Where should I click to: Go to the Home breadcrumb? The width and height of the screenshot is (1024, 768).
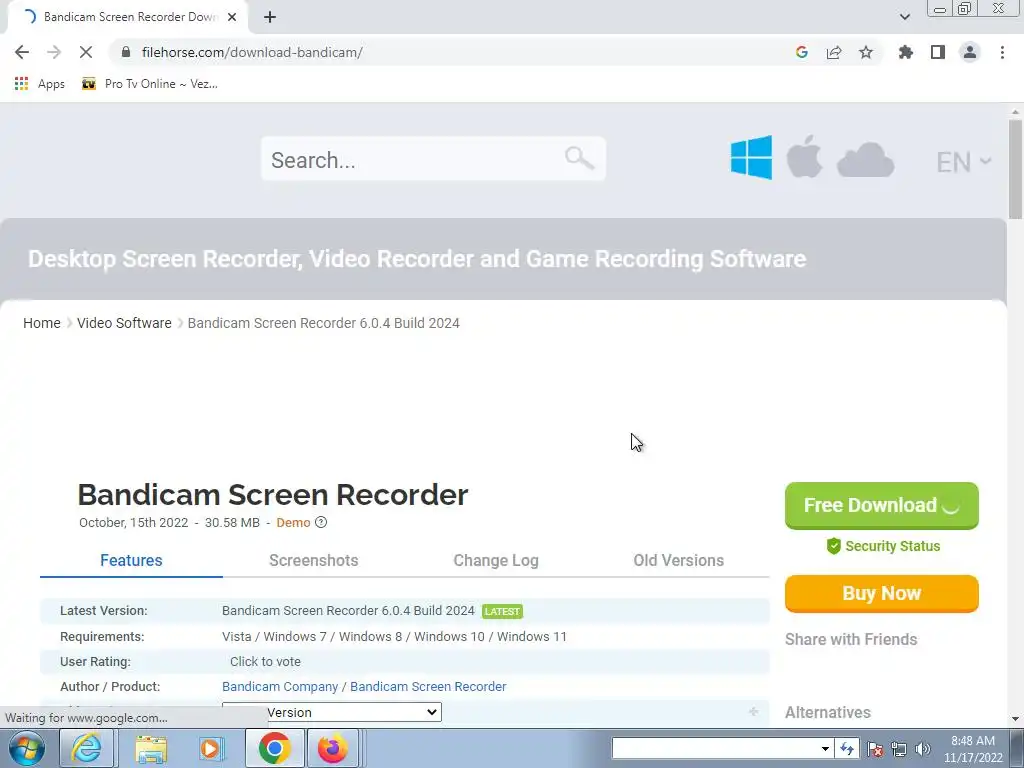(x=42, y=323)
